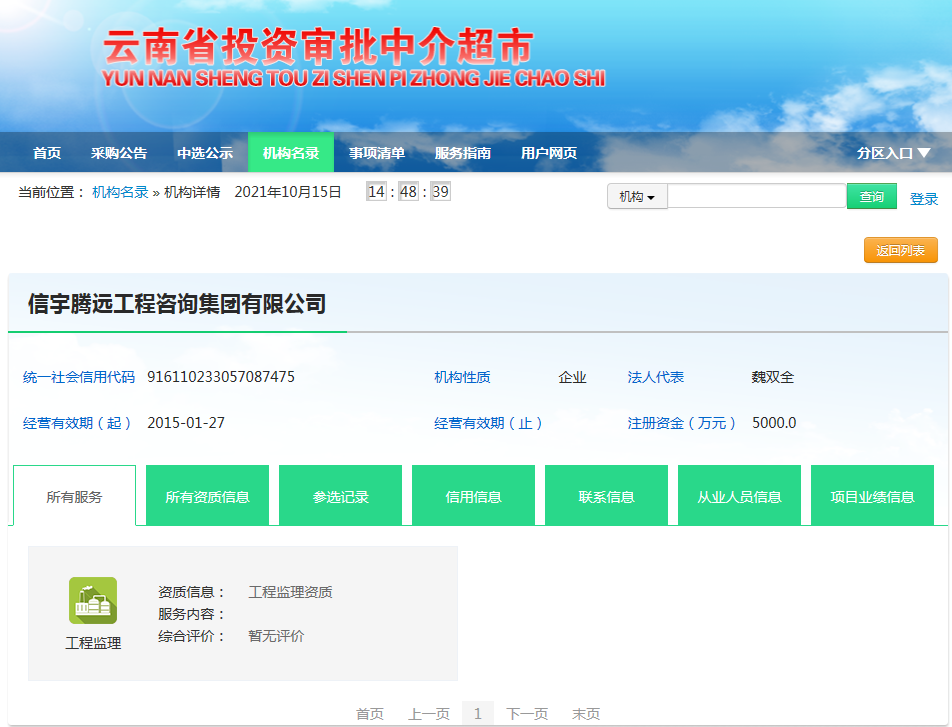Follow the 机构名录 breadcrumb link
This screenshot has width=952, height=727.
pyautogui.click(x=118, y=195)
